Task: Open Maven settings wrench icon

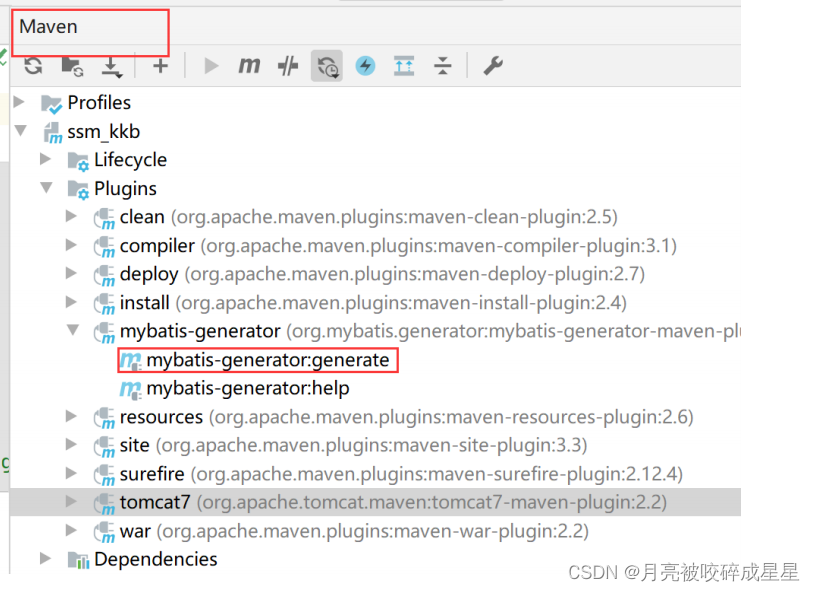Action: 493,66
